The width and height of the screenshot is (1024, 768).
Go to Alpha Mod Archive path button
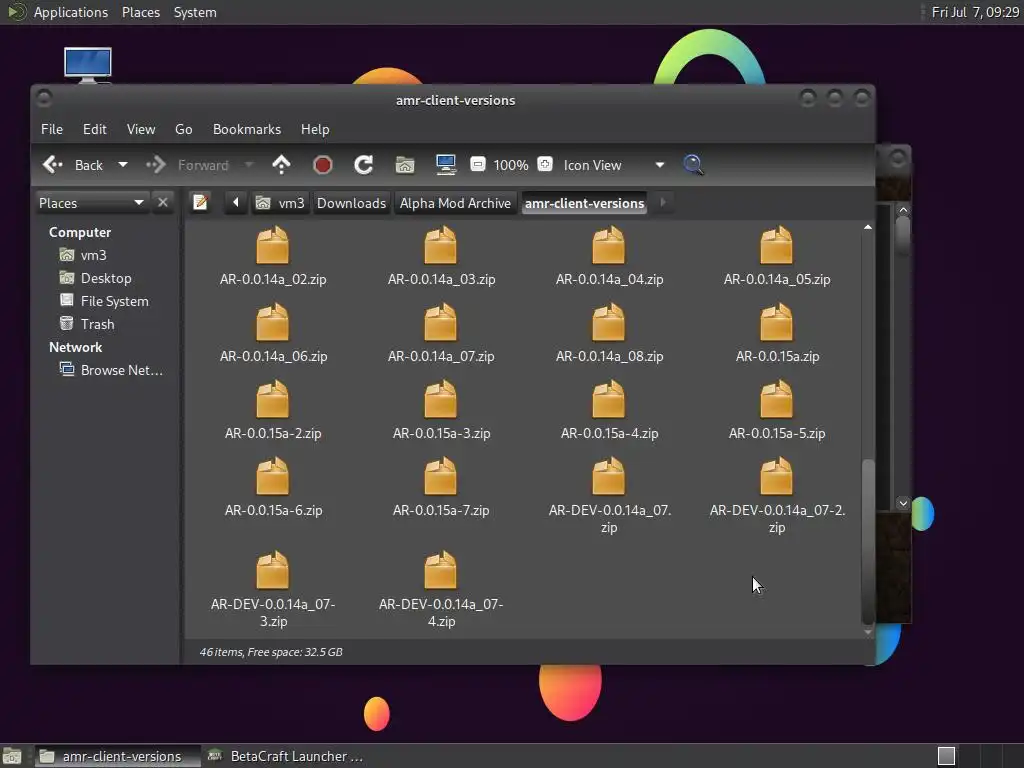pos(455,203)
